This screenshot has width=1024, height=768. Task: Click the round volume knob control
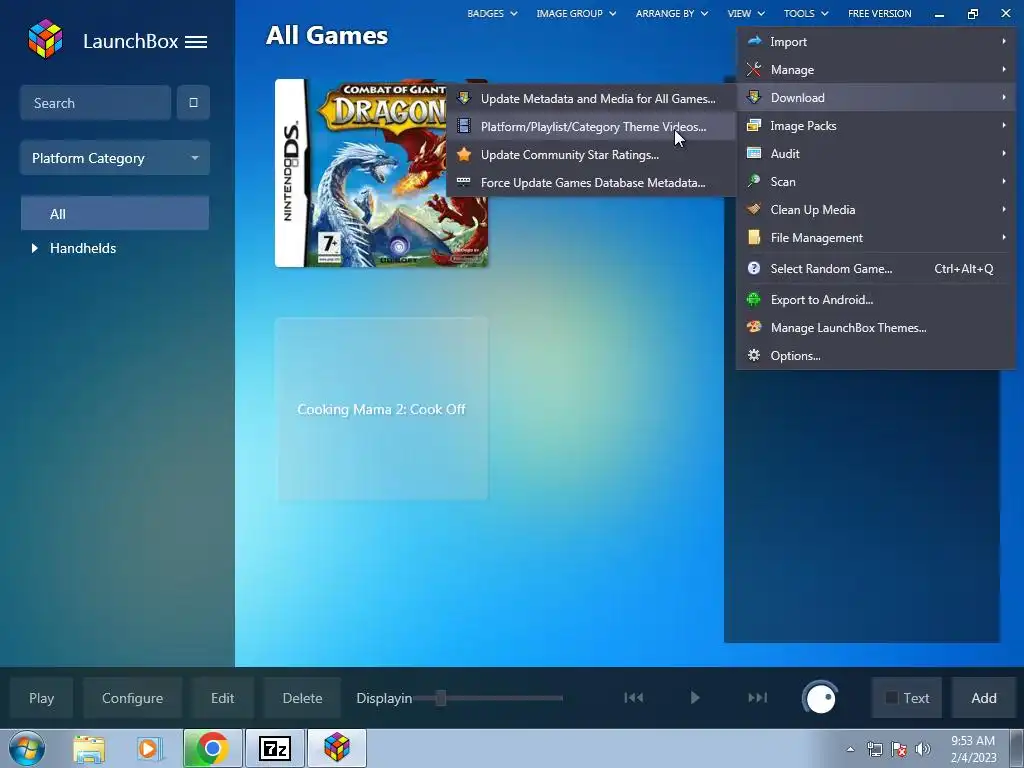click(820, 698)
